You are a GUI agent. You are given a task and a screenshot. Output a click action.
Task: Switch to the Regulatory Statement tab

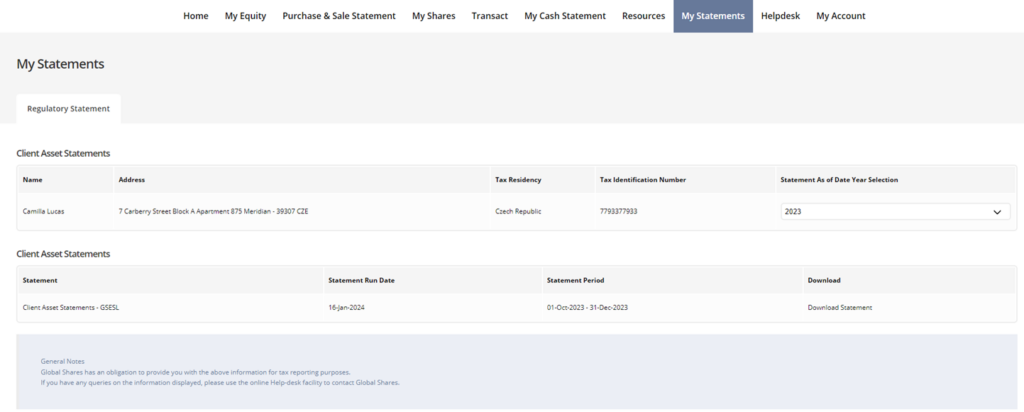coord(69,109)
